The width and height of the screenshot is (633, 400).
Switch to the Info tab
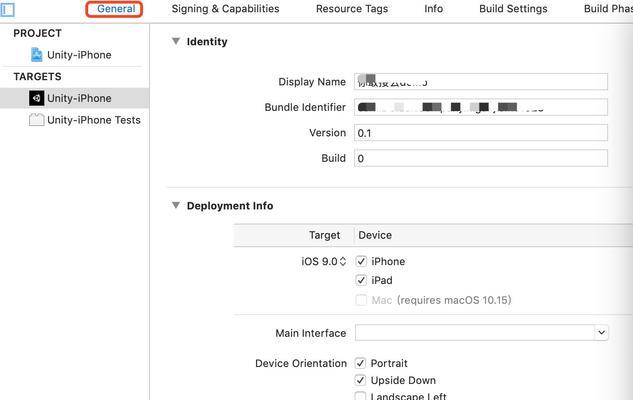(x=433, y=8)
